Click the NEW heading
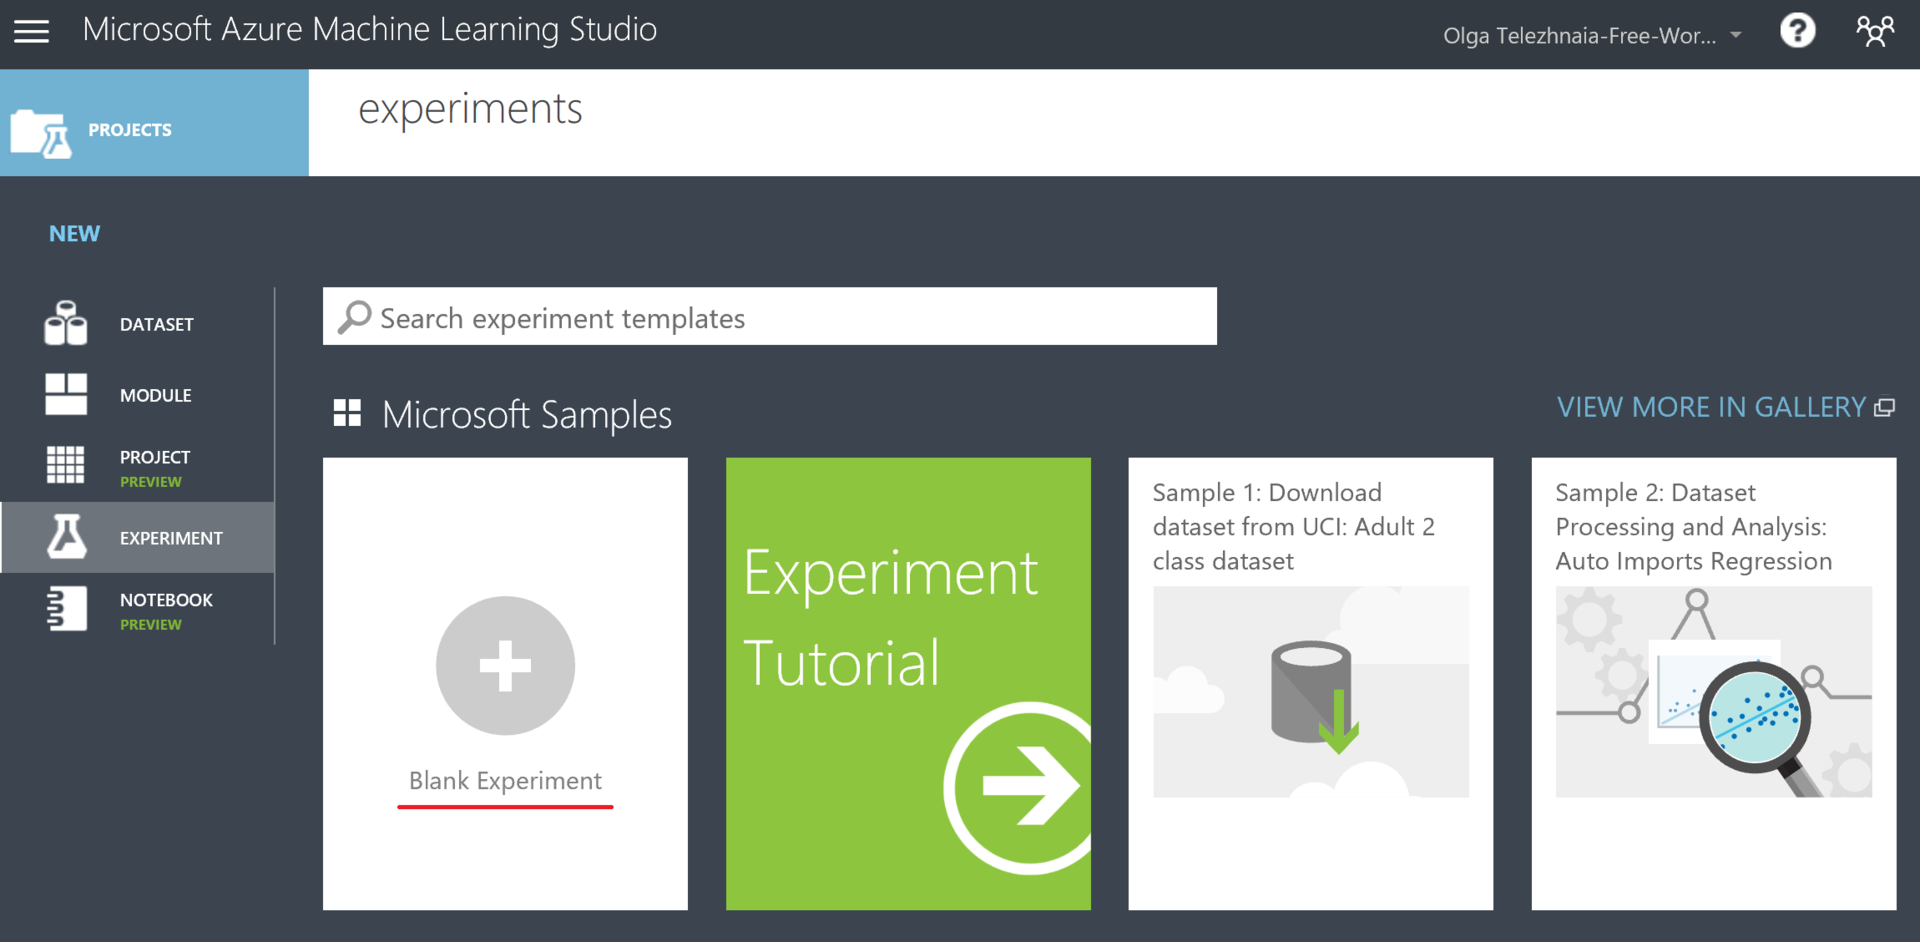Screen dimensions: 1920x942 tap(74, 233)
